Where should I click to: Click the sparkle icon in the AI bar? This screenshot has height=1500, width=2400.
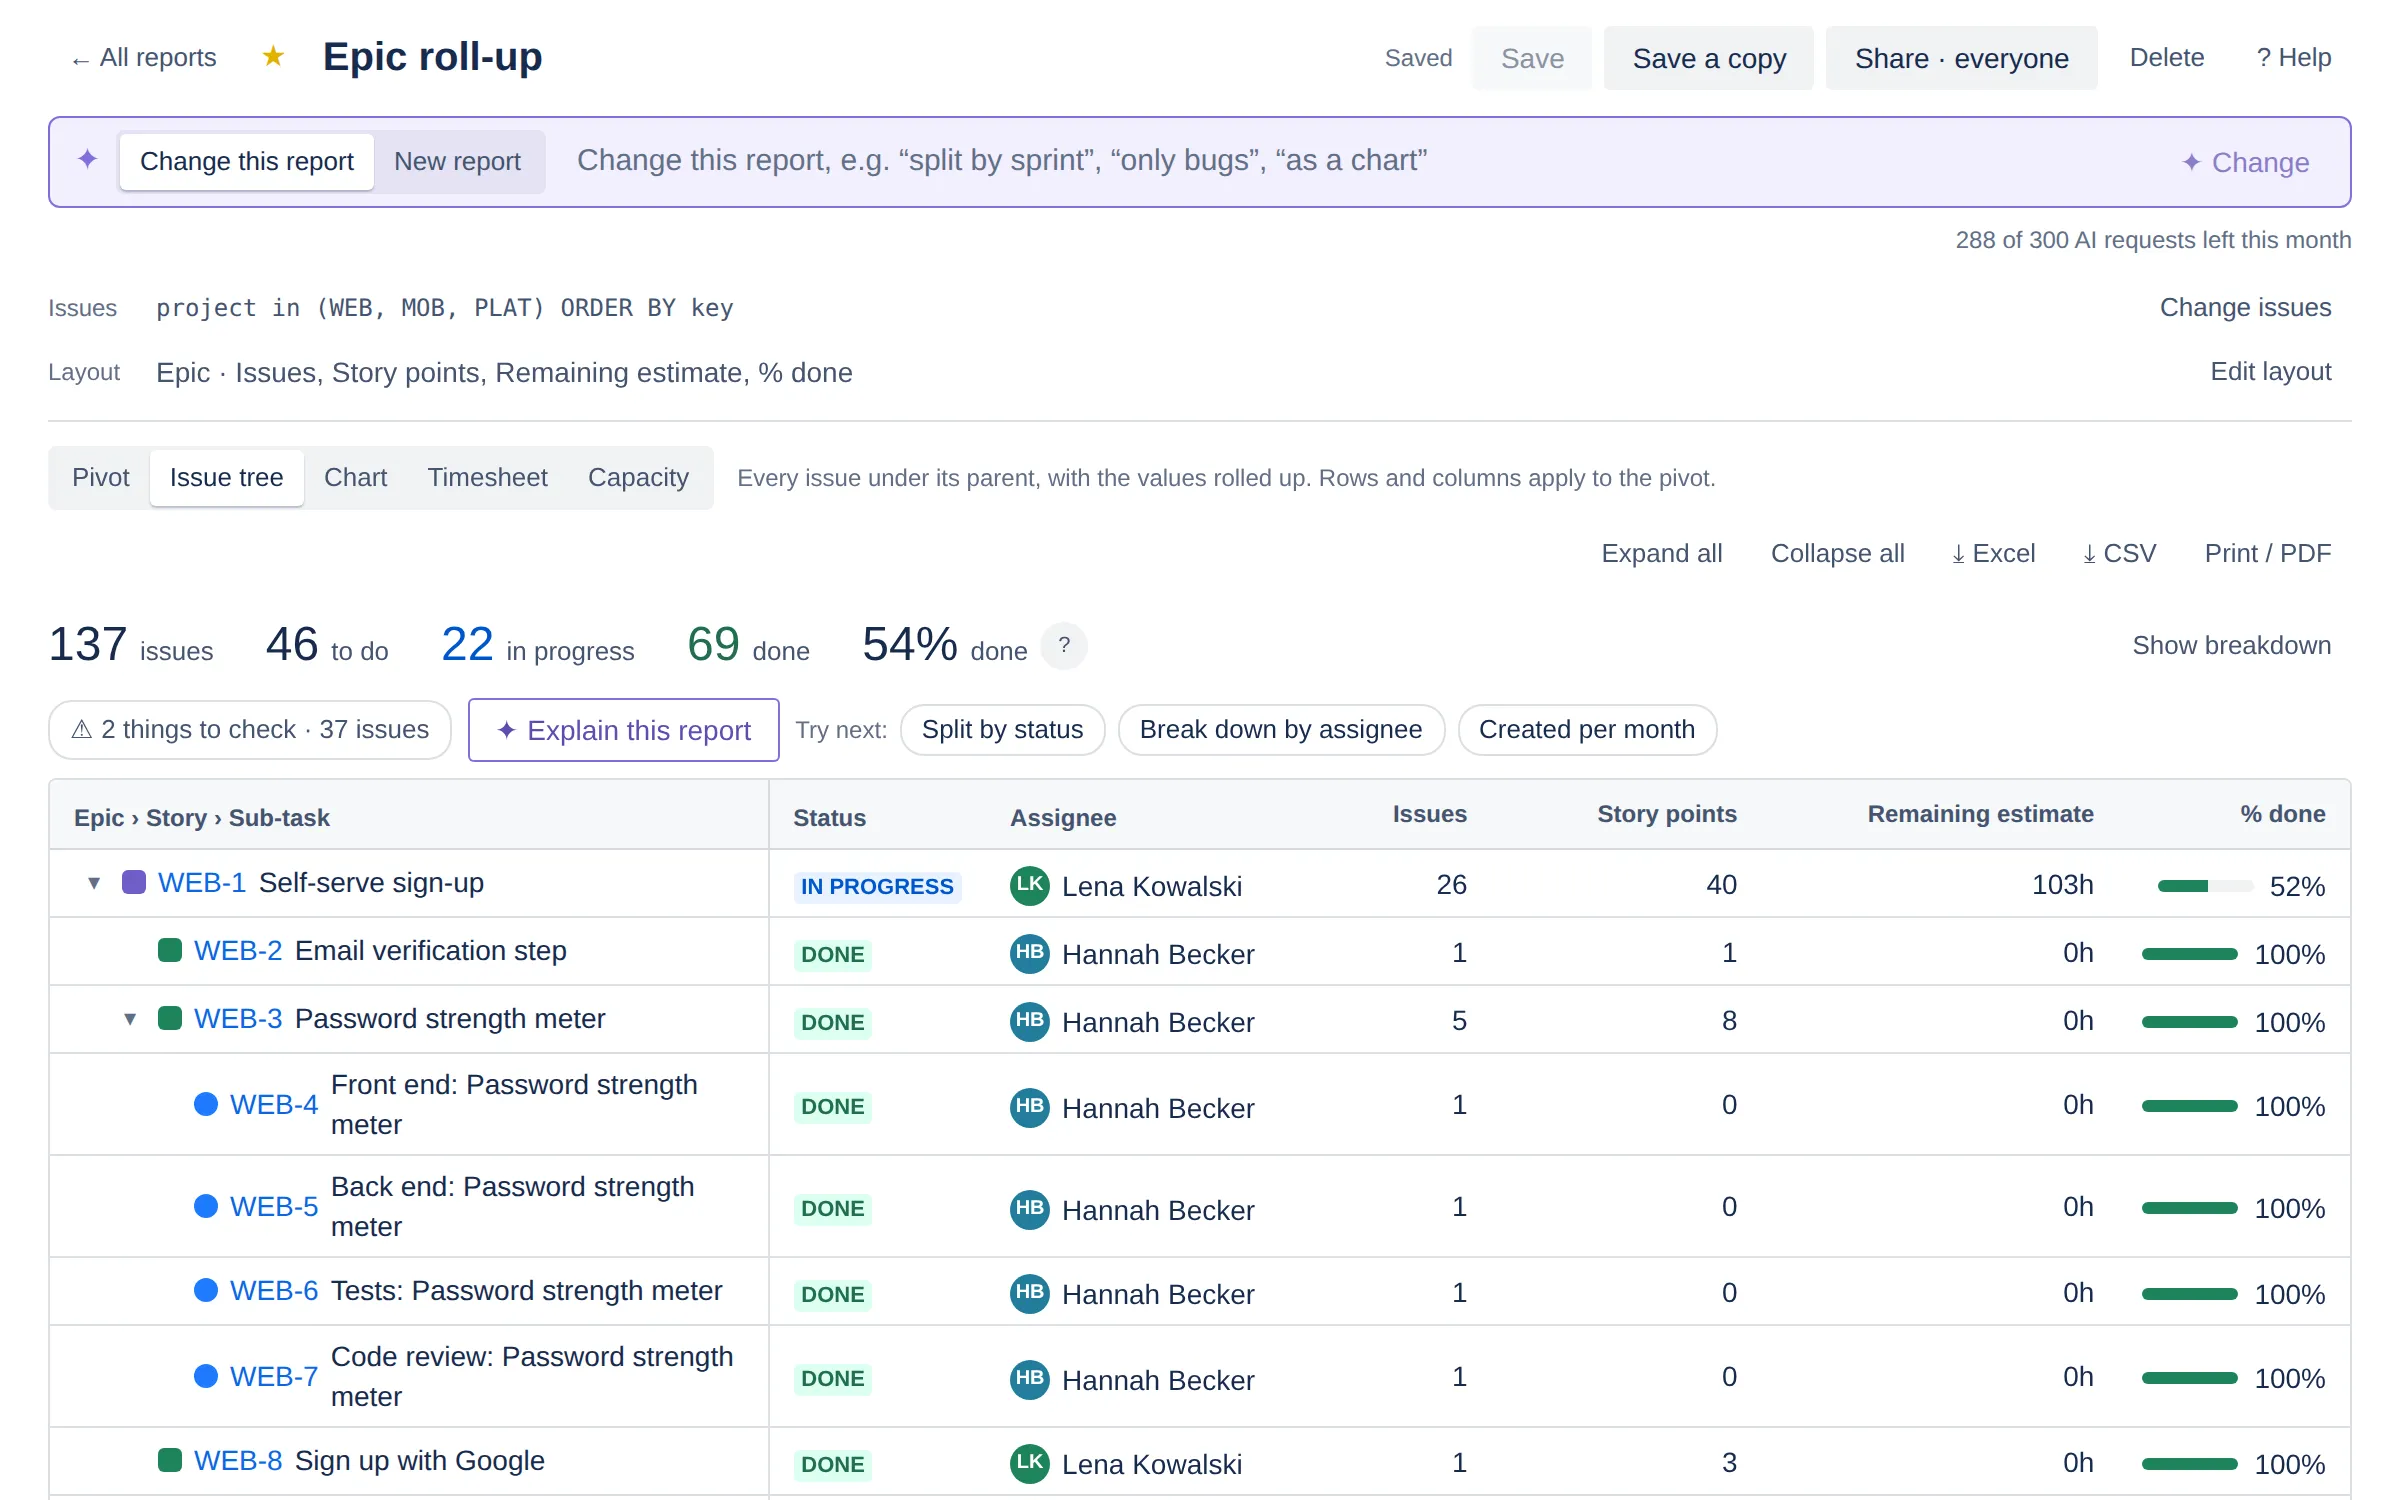coord(88,160)
